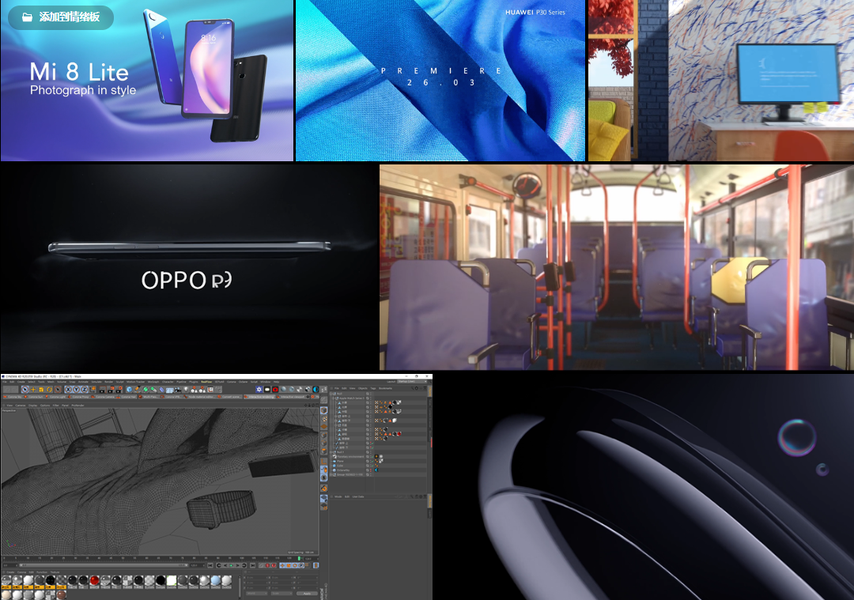854x600 pixels.
Task: Click the 添加到情绪板 button
Action: coord(61,17)
